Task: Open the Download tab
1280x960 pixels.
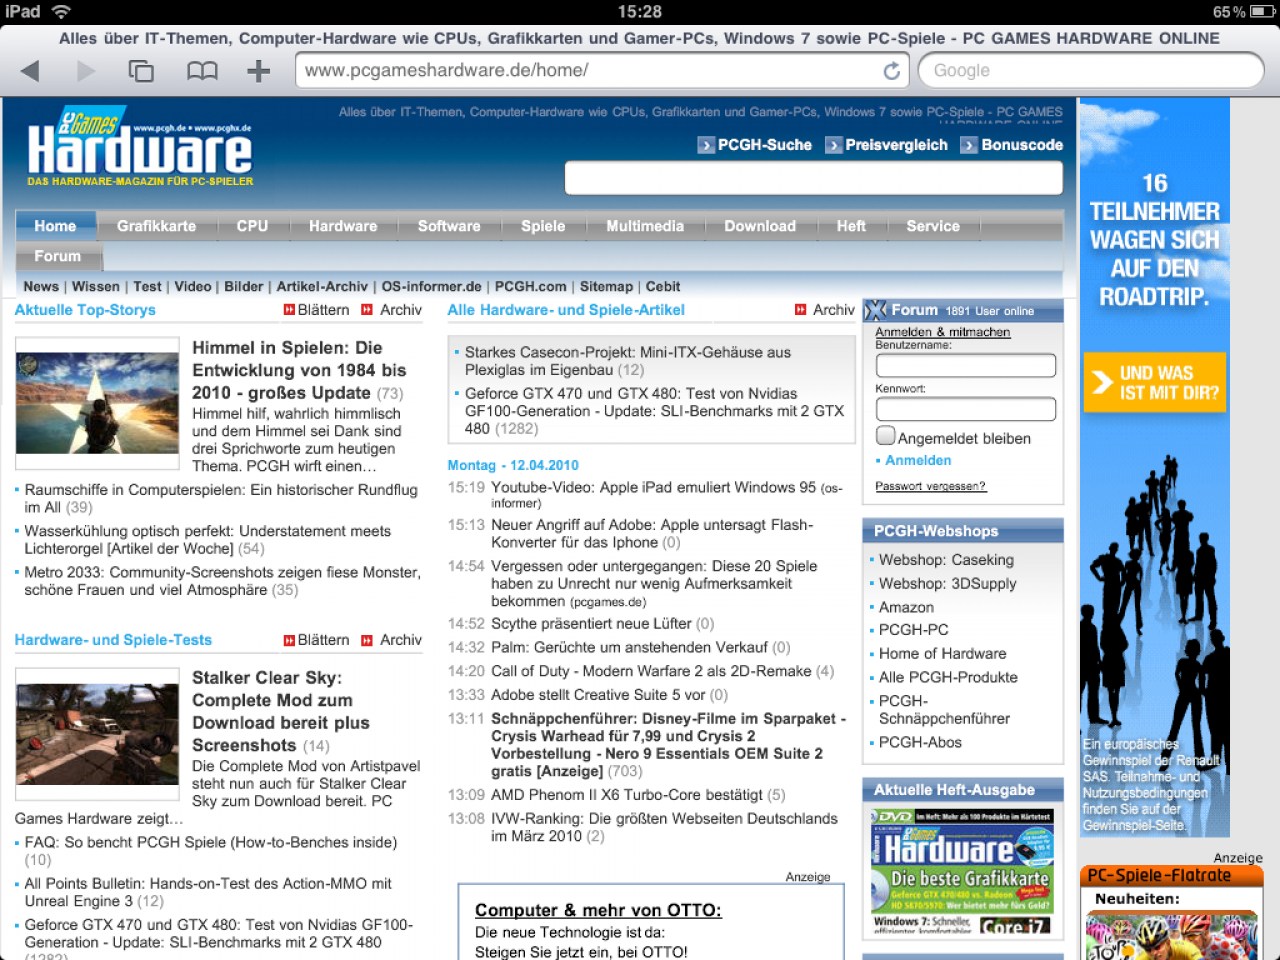Action: click(x=760, y=226)
